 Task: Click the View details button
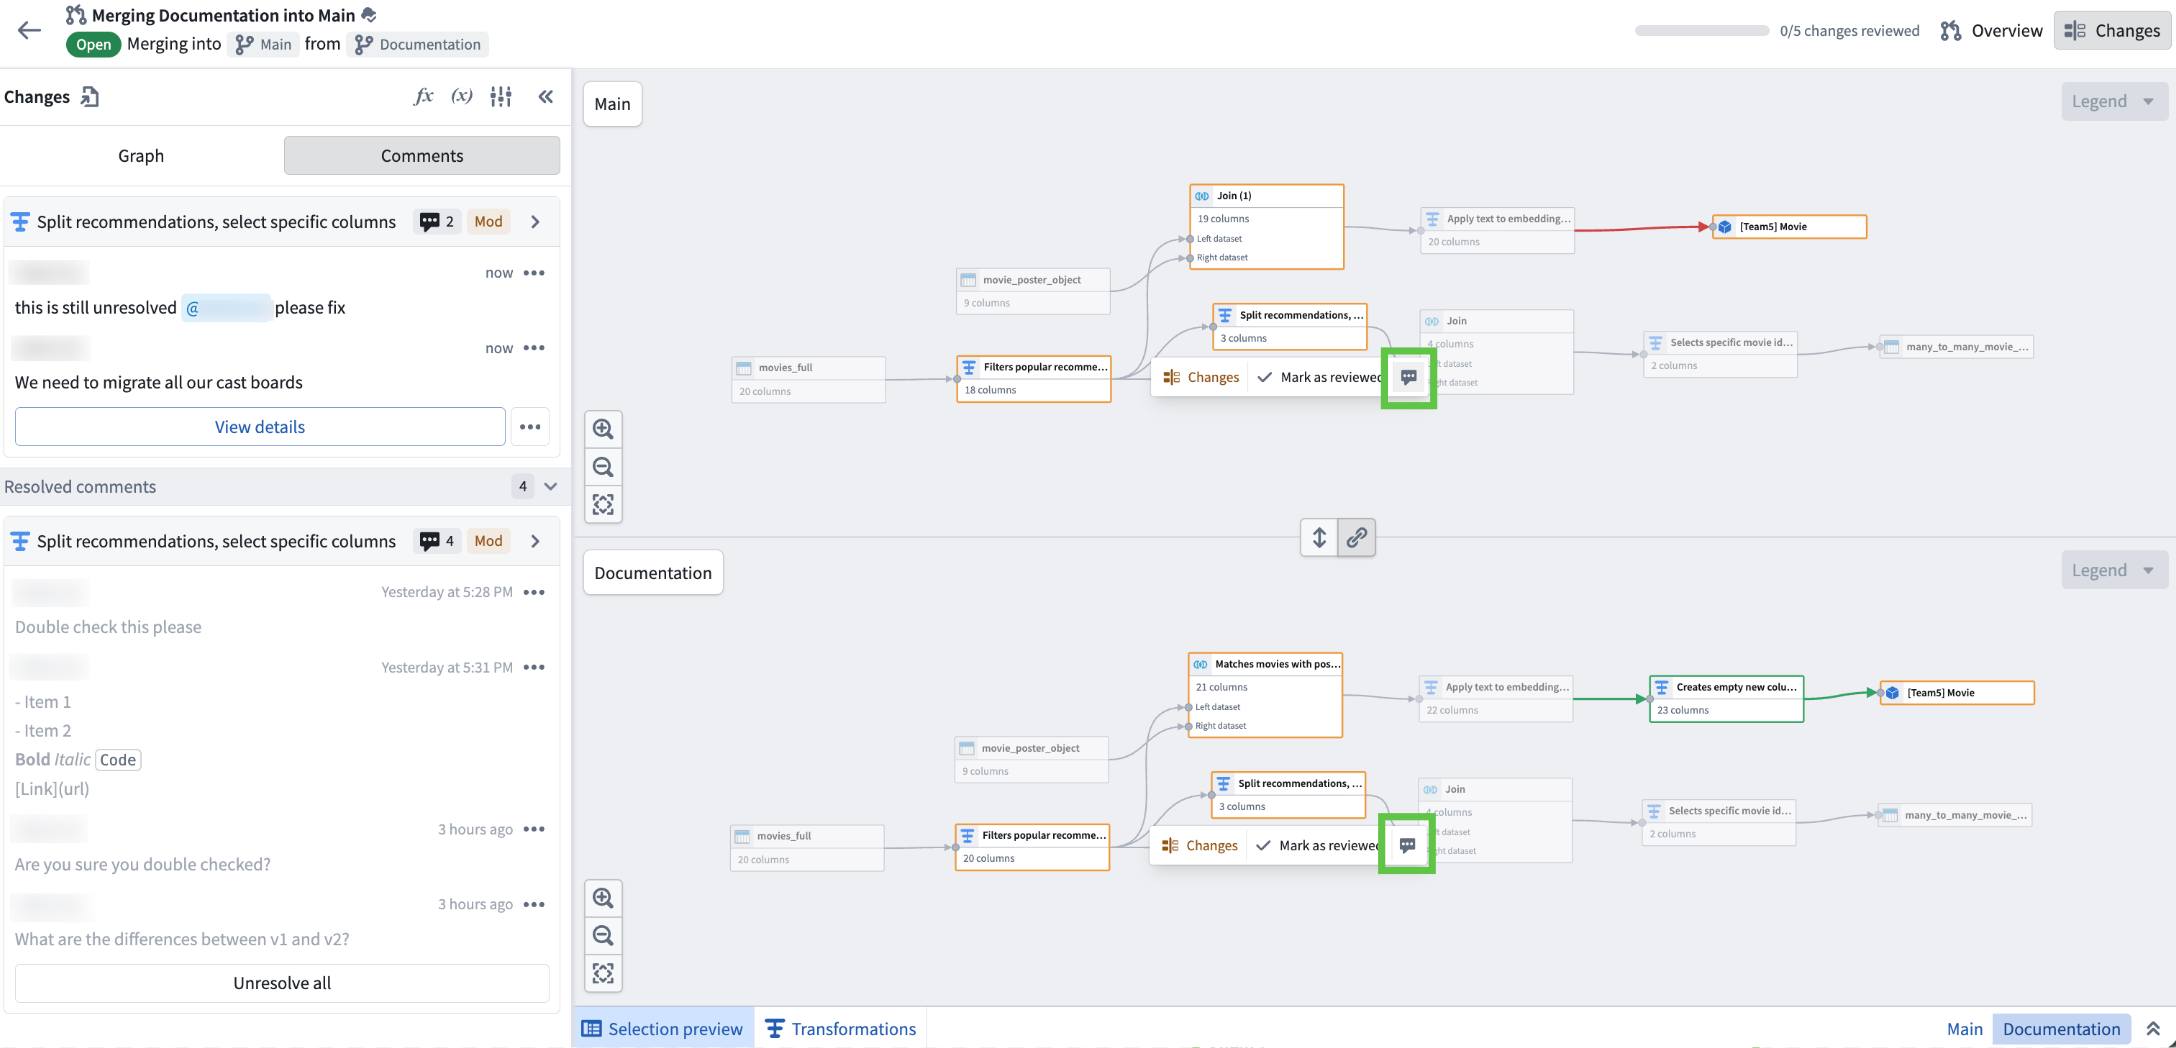259,426
